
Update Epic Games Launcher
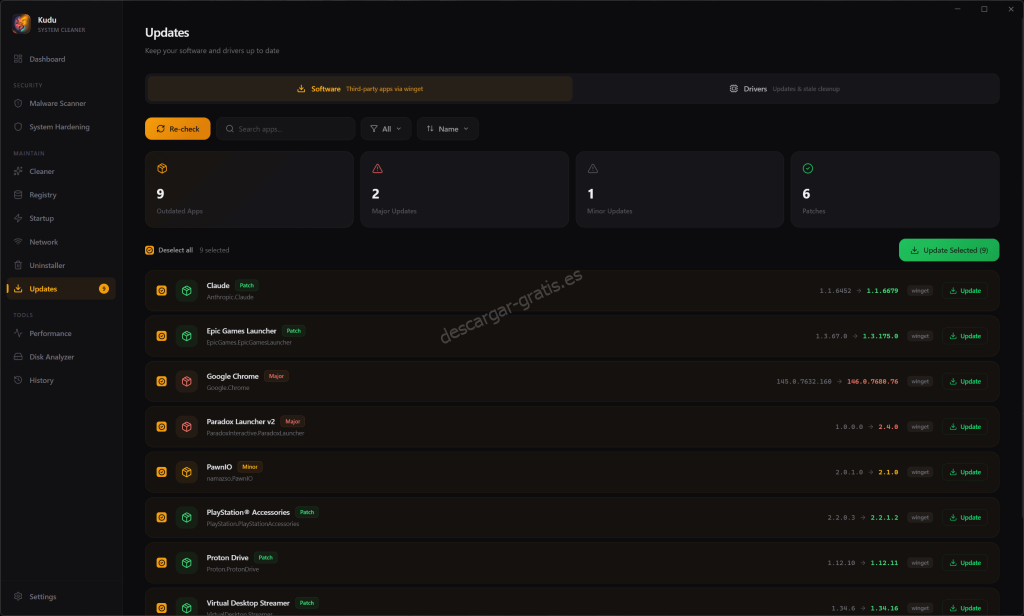(x=965, y=336)
